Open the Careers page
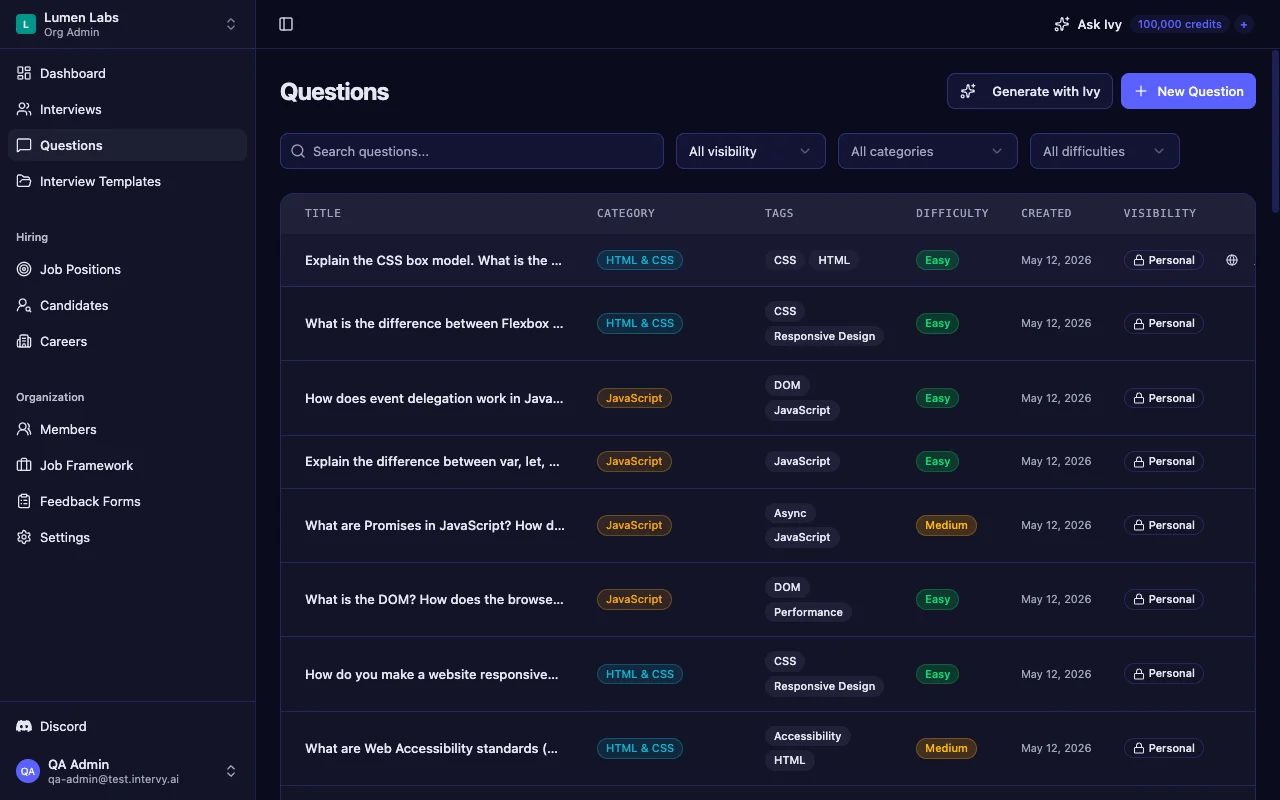This screenshot has width=1280, height=800. click(127, 341)
